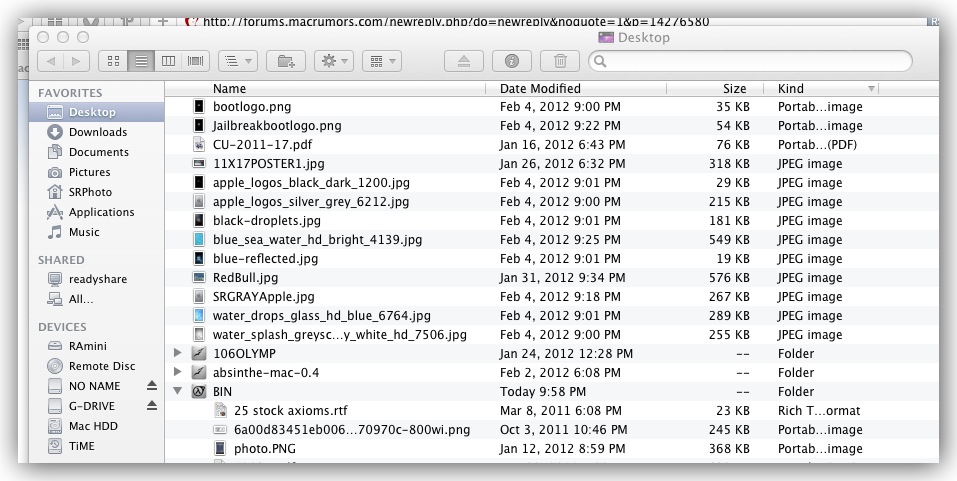Eject the G-DRIVE volume

(152, 406)
